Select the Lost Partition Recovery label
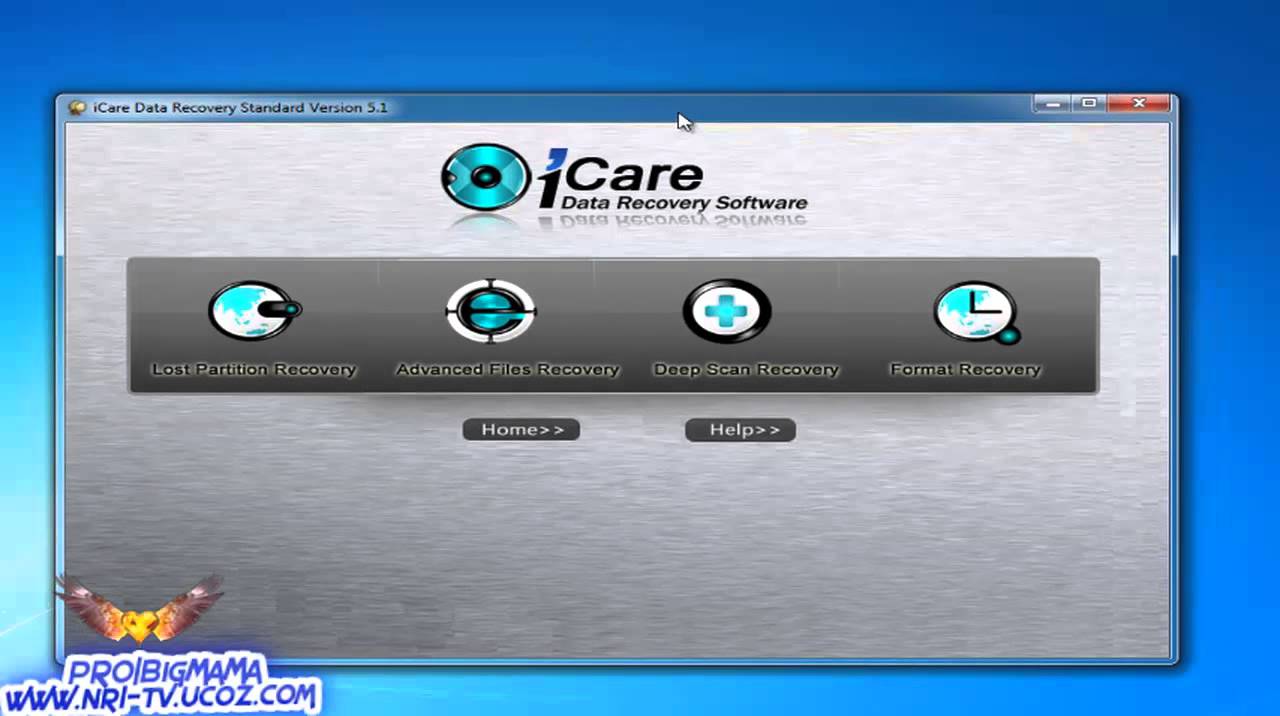Image resolution: width=1280 pixels, height=716 pixels. pos(254,369)
